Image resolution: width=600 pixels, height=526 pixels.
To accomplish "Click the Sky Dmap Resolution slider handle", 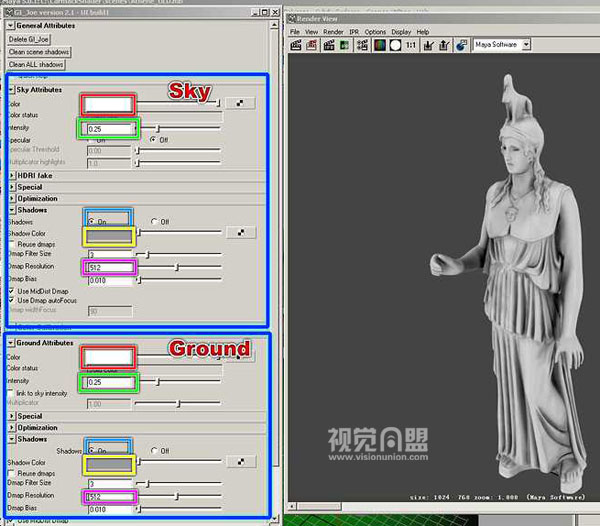I will click(177, 267).
